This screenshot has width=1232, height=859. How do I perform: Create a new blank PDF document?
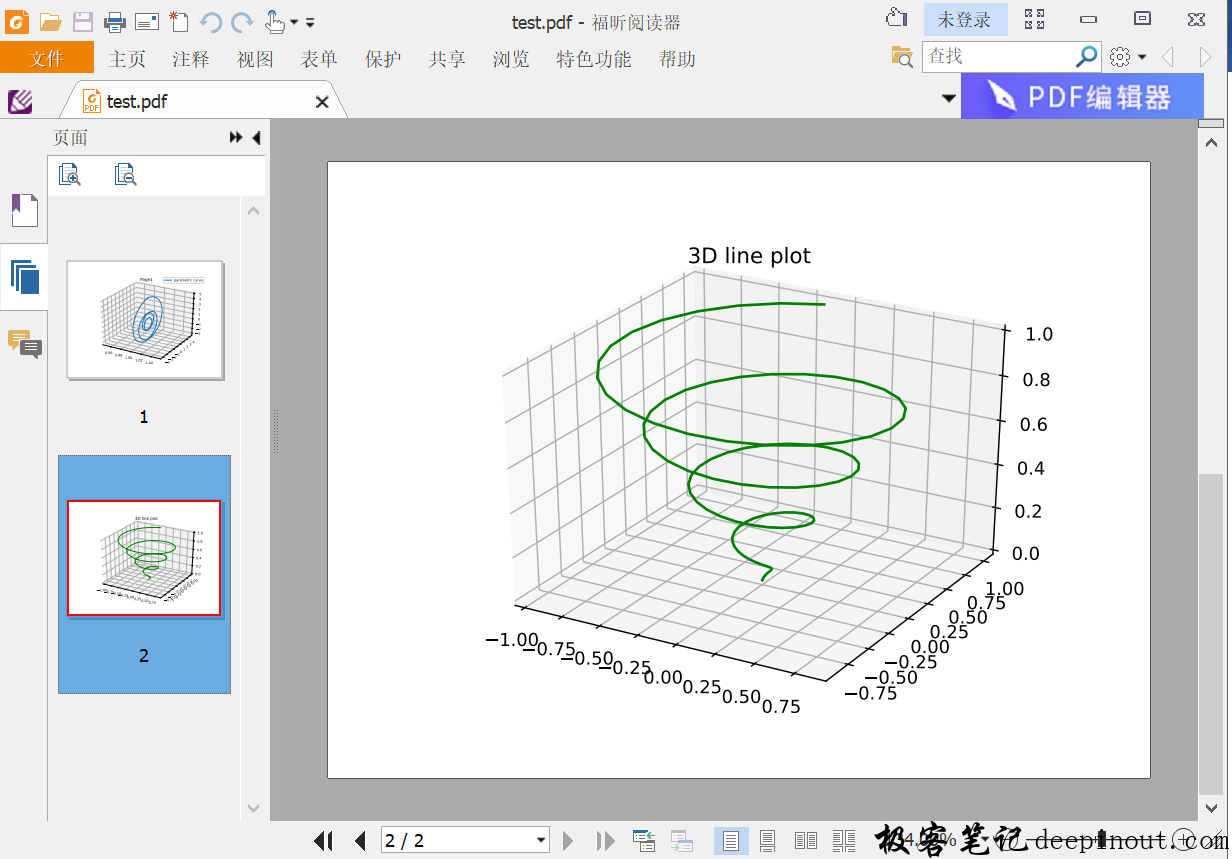pyautogui.click(x=176, y=21)
